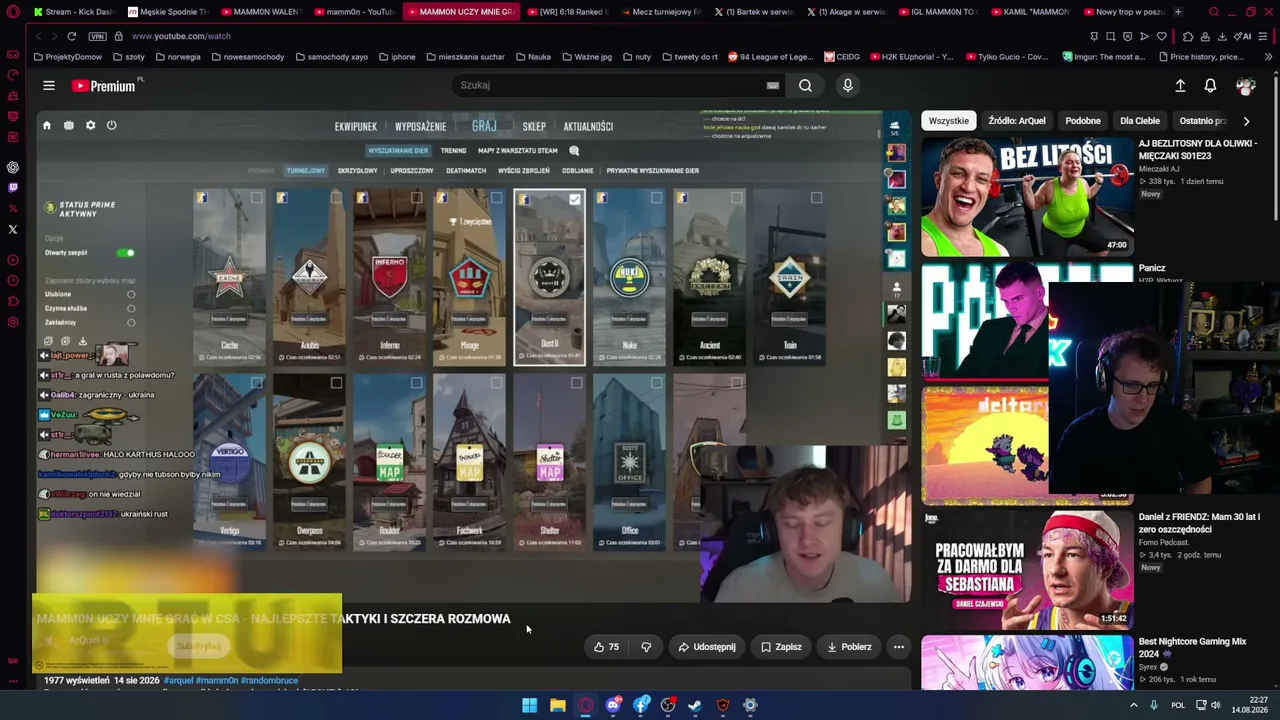1280x720 pixels.
Task: Open AJ BEZLITOSNY DLA OLIWKI video thumbnail
Action: pos(1027,197)
